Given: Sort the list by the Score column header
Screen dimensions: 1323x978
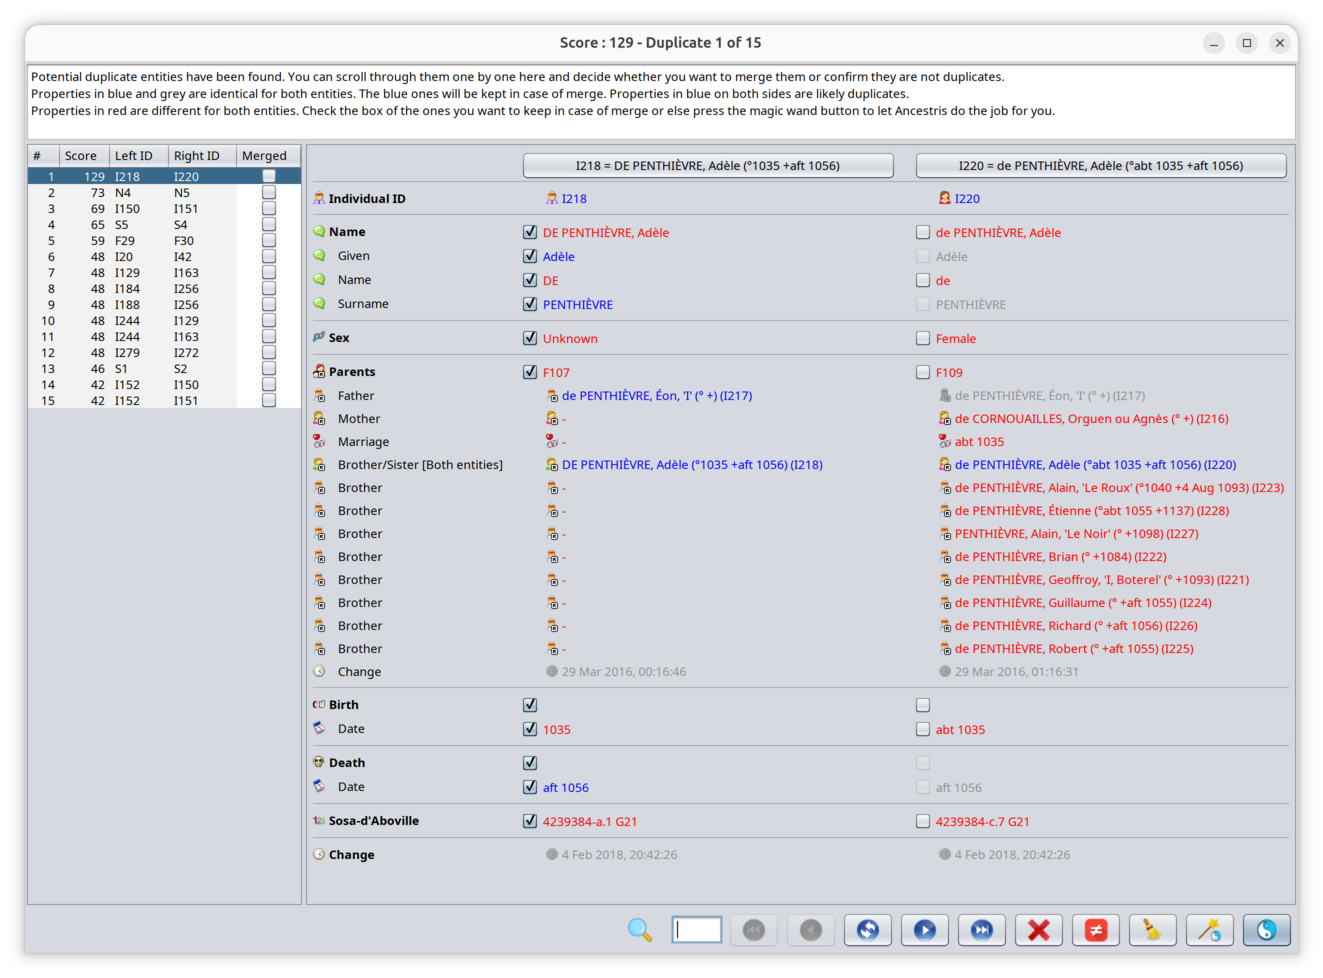Looking at the screenshot, I should pos(81,156).
